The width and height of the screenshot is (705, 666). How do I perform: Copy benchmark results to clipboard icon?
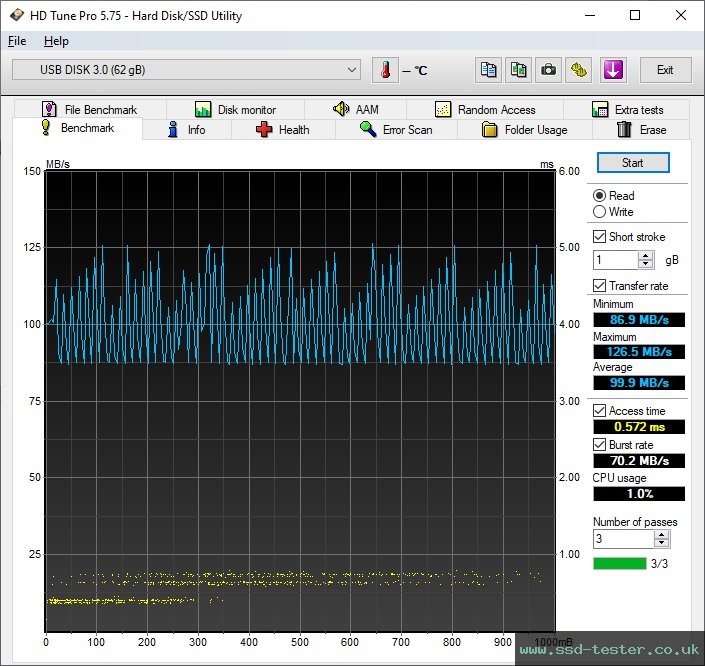[488, 70]
